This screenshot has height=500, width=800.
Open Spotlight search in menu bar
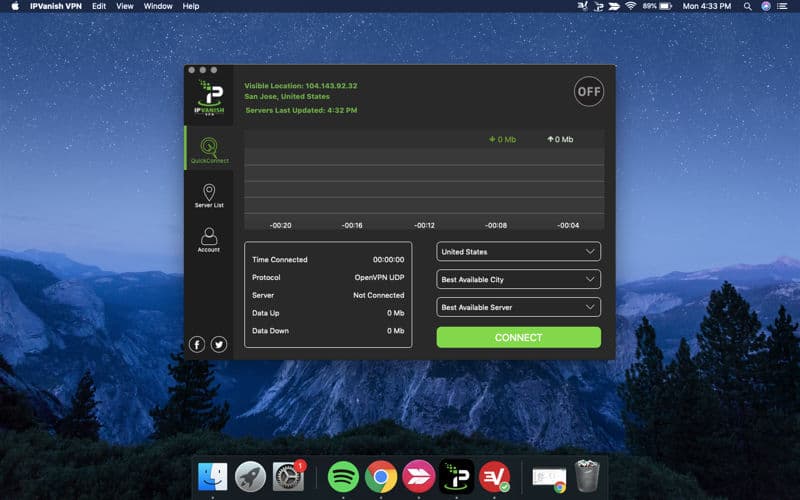[747, 6]
